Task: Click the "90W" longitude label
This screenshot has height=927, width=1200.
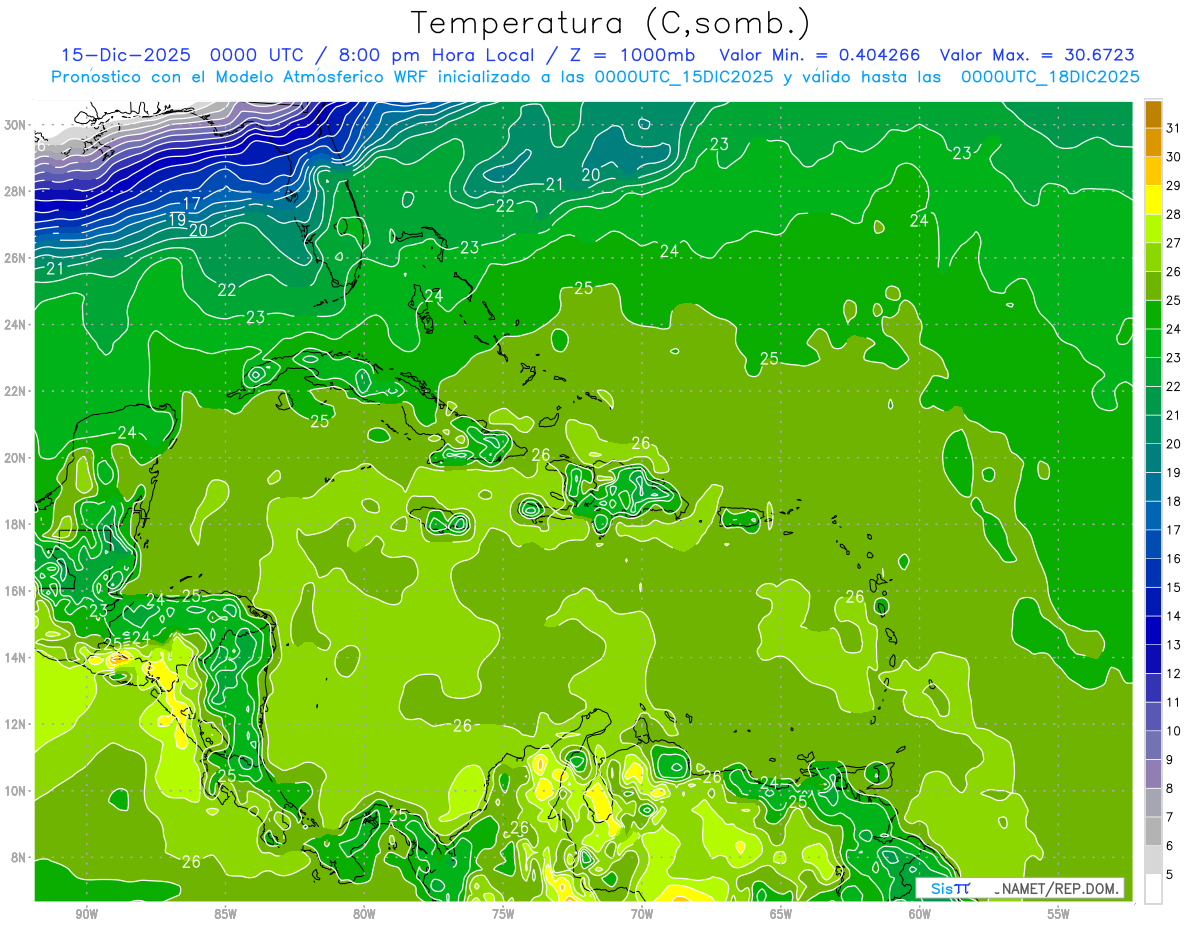Action: [x=86, y=914]
